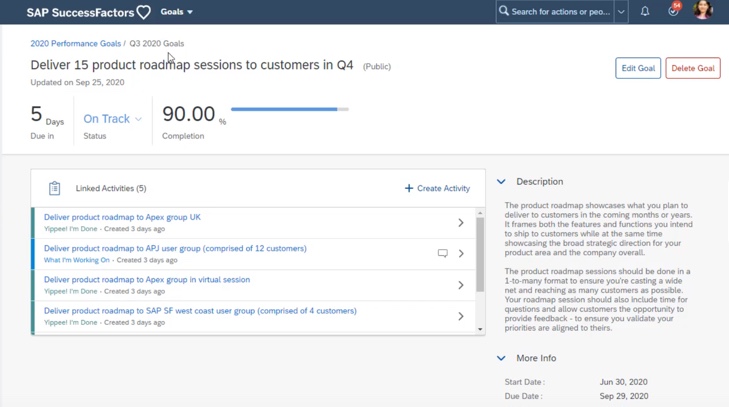The image size is (729, 407).
Task: Type in the search for actions field
Action: click(x=560, y=12)
